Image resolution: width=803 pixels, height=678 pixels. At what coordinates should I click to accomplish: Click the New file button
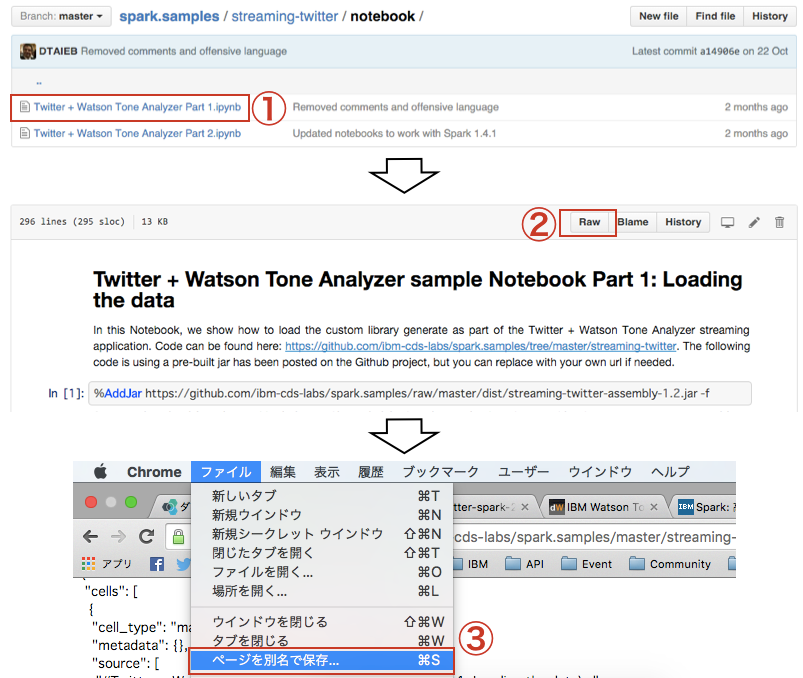[x=659, y=16]
